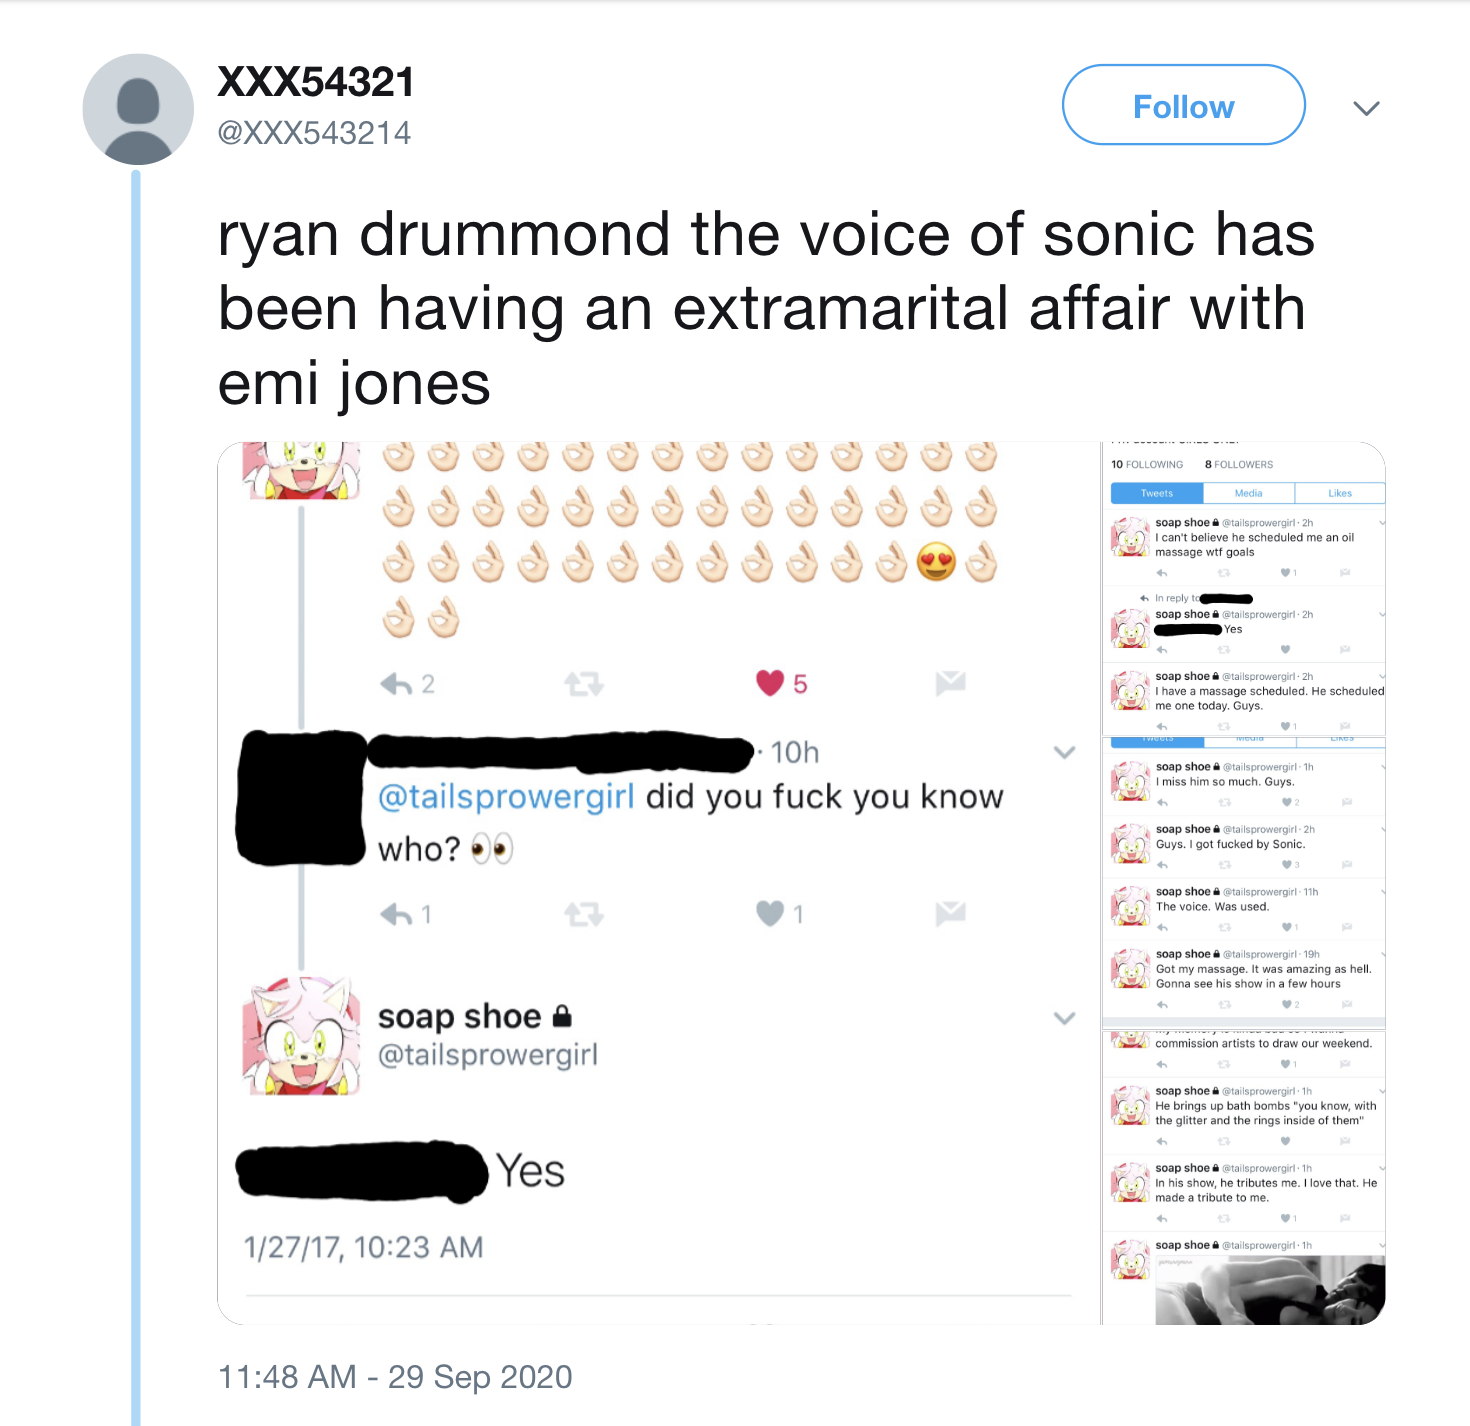Expand the chevron on the 10h tweet
The width and height of the screenshot is (1470, 1426).
1063,753
